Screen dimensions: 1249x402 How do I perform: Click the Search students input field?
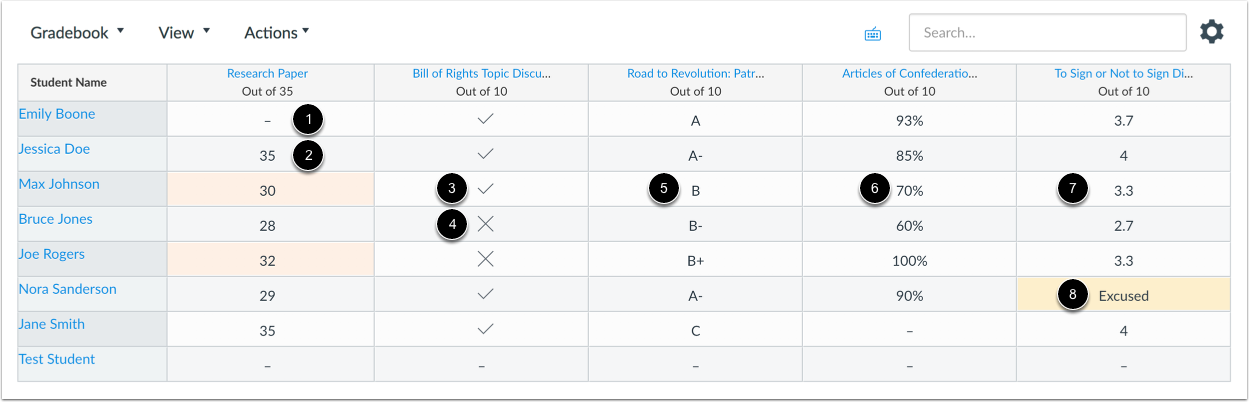click(x=1047, y=32)
